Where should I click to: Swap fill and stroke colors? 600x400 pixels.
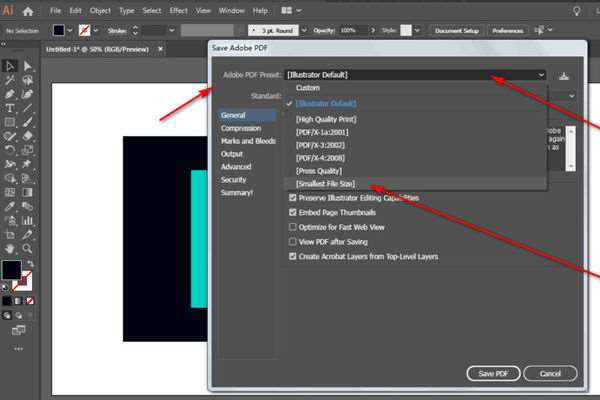click(x=30, y=264)
